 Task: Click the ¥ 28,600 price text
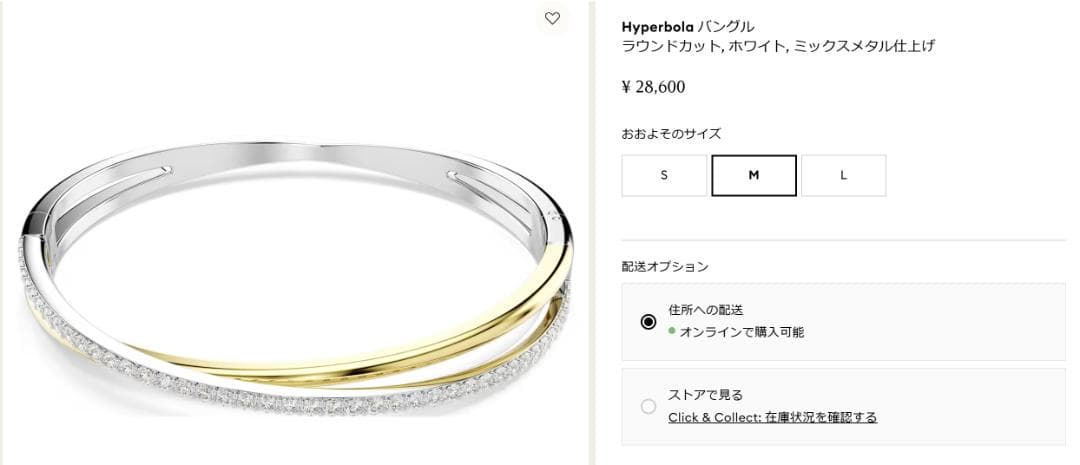pyautogui.click(x=653, y=87)
